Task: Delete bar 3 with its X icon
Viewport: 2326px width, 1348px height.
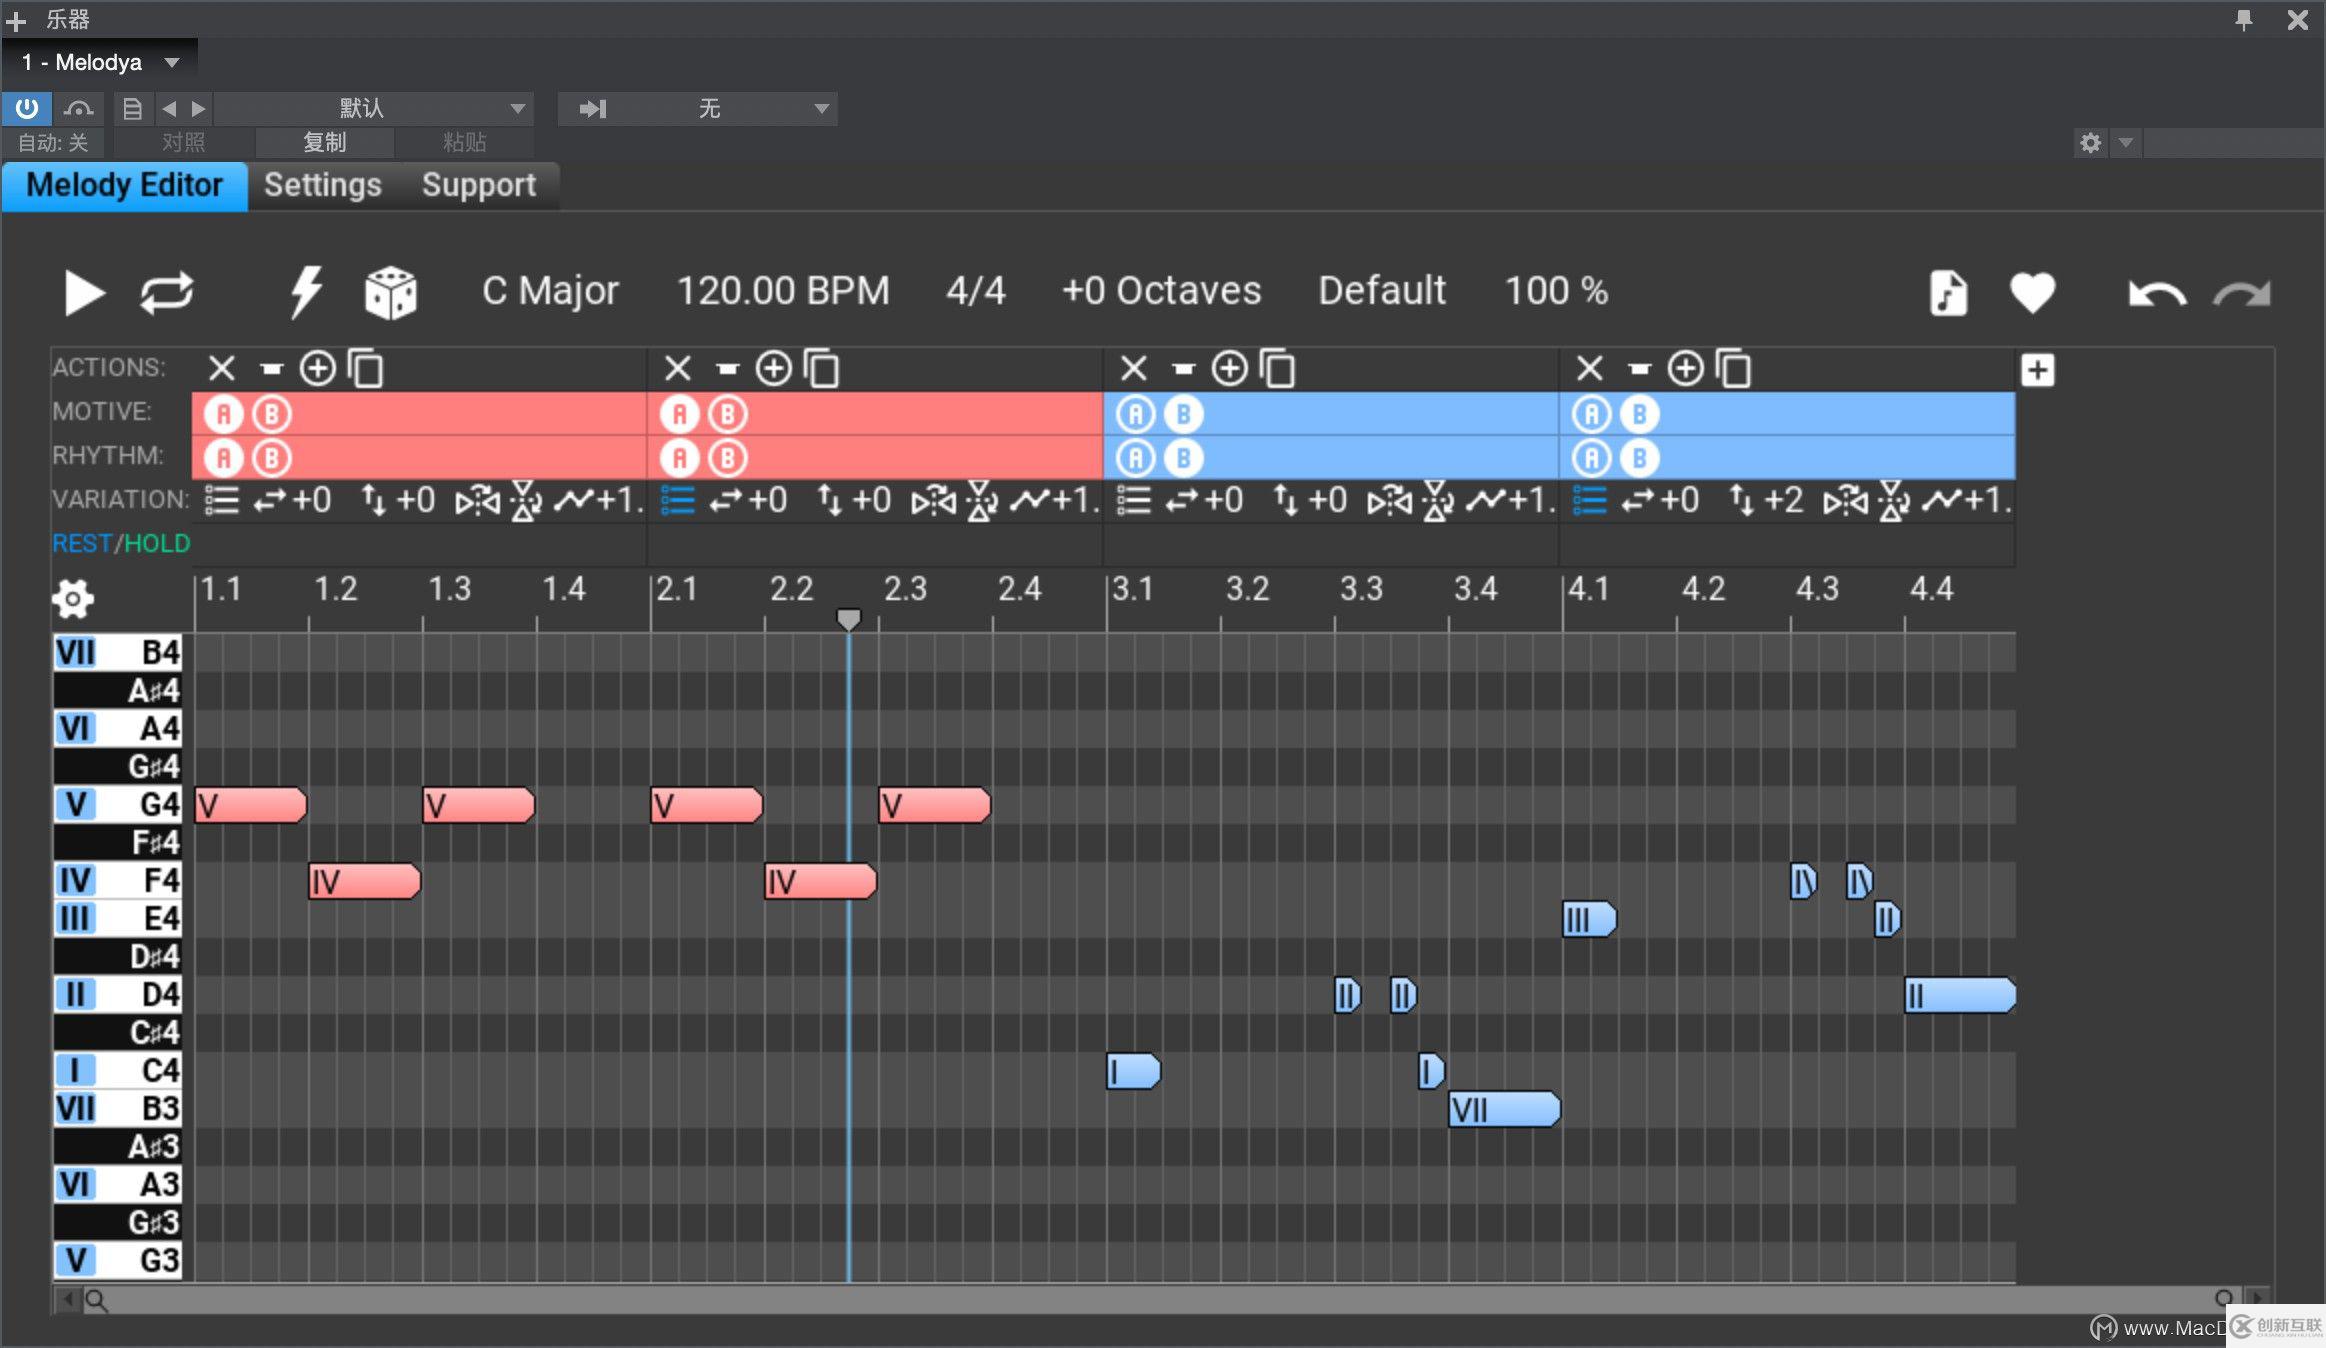Action: 1134,368
